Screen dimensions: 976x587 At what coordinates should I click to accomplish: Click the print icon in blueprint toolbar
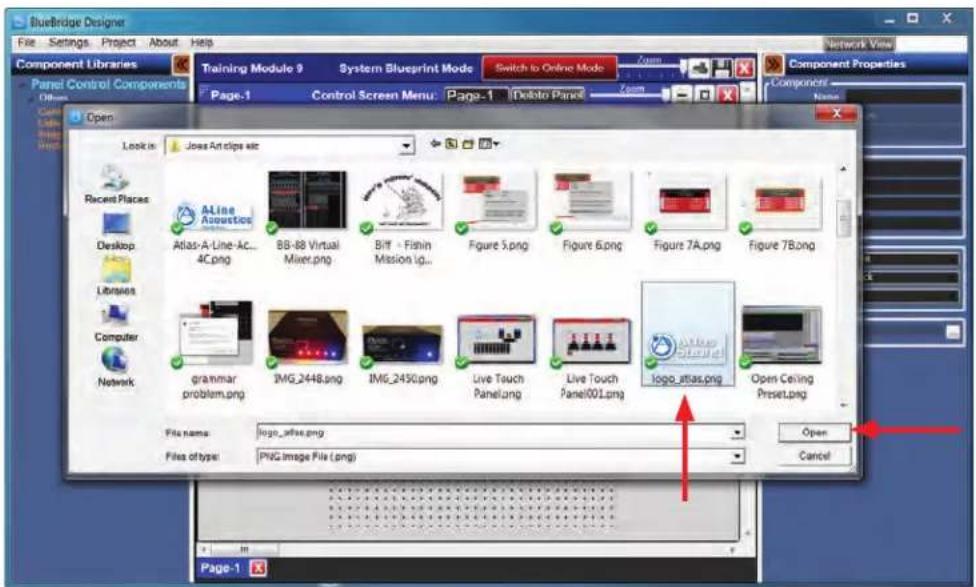point(699,68)
